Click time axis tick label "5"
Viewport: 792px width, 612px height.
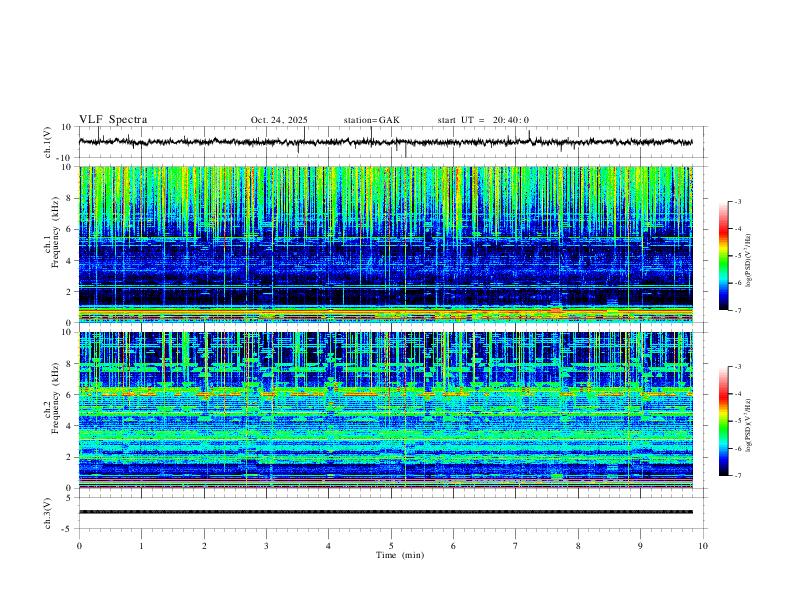(x=391, y=546)
